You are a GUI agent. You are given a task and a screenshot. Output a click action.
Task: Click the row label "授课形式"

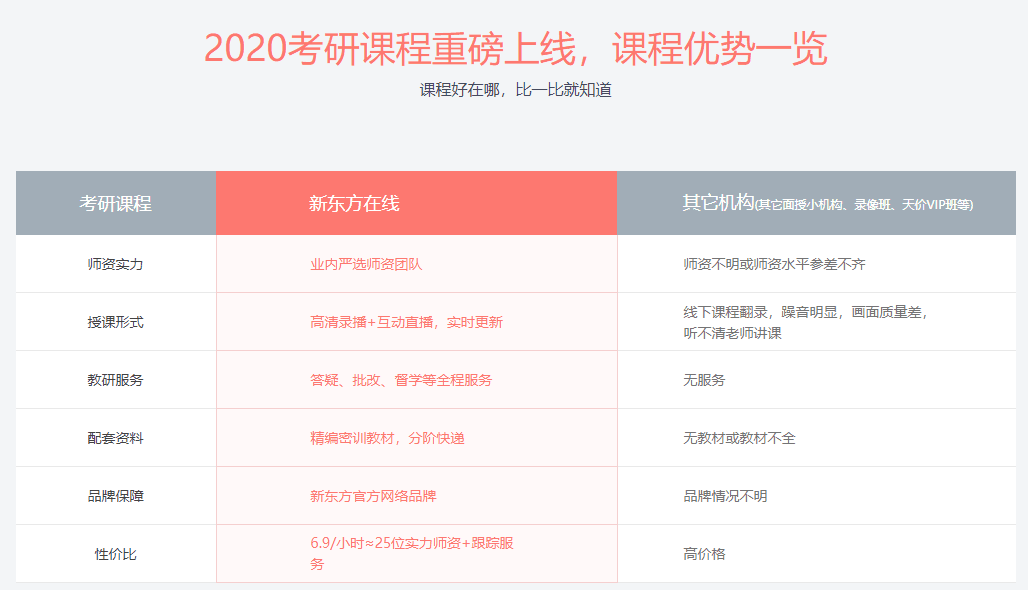point(115,322)
